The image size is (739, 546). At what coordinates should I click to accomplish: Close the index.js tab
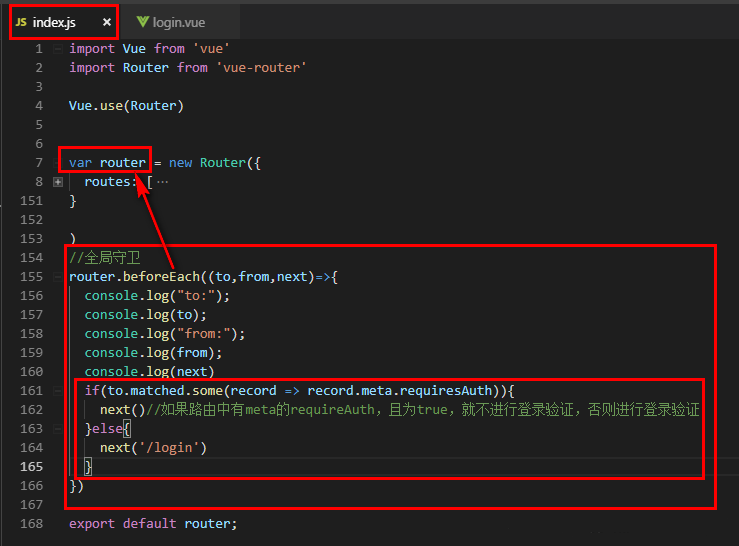(x=107, y=22)
